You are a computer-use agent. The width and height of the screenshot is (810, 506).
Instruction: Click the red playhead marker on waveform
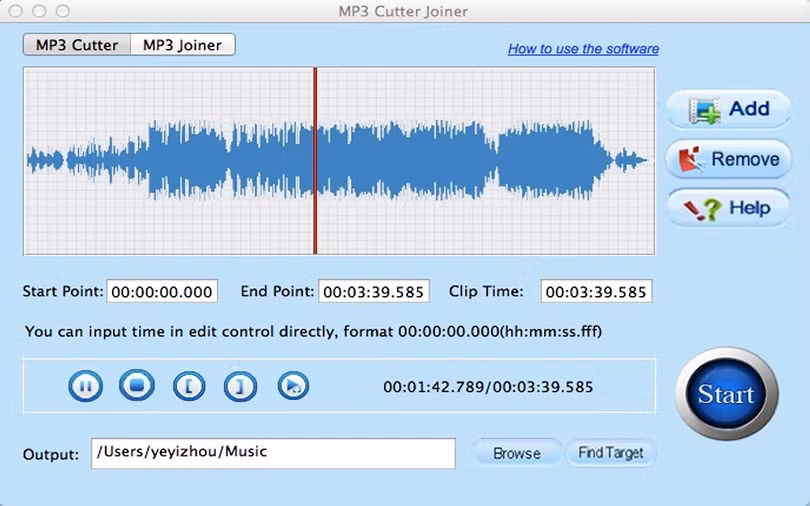[x=315, y=161]
